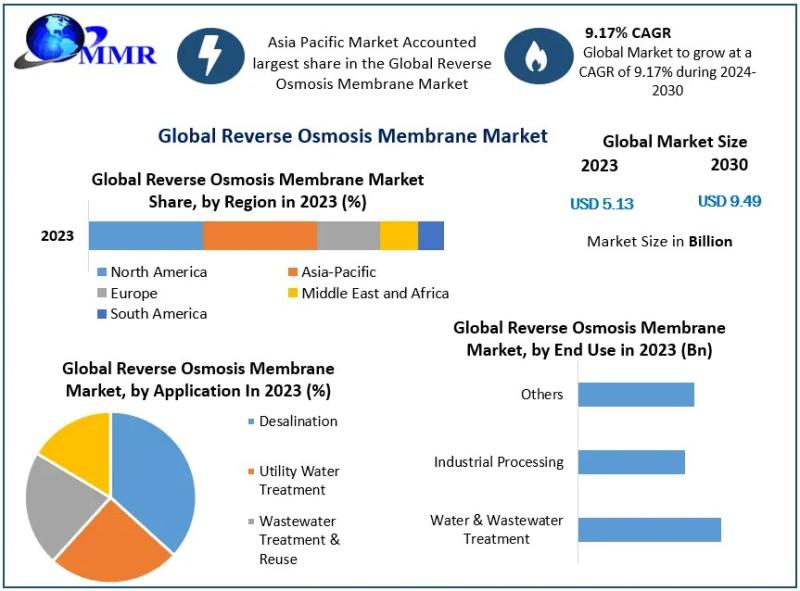
Task: Click the Utility Water Treatment legend marker
Action: (251, 471)
